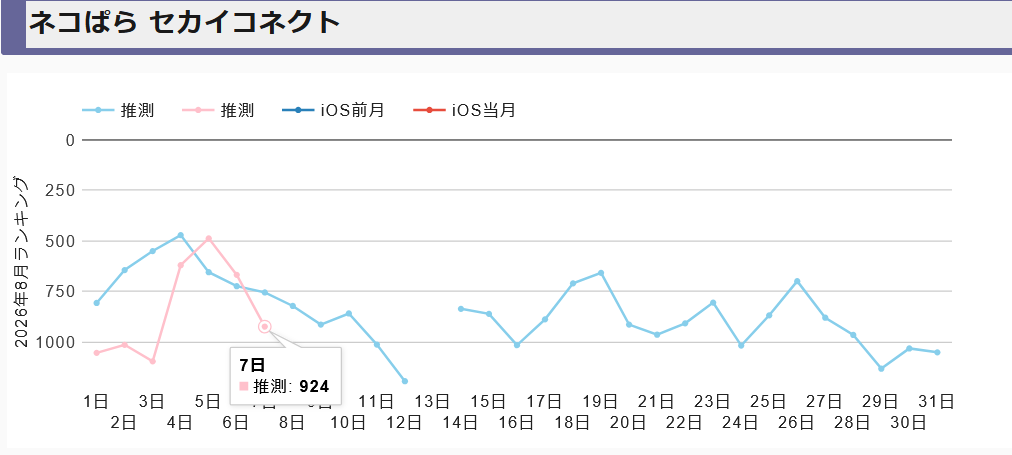Click the 1日 x-axis label
1012x455 pixels.
click(97, 402)
